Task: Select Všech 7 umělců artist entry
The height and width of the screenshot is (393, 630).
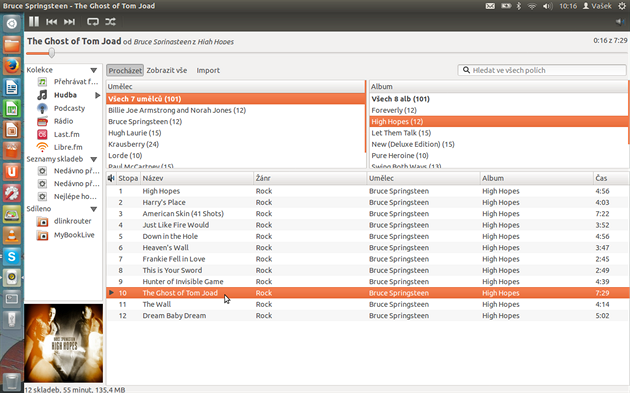Action: [235, 99]
